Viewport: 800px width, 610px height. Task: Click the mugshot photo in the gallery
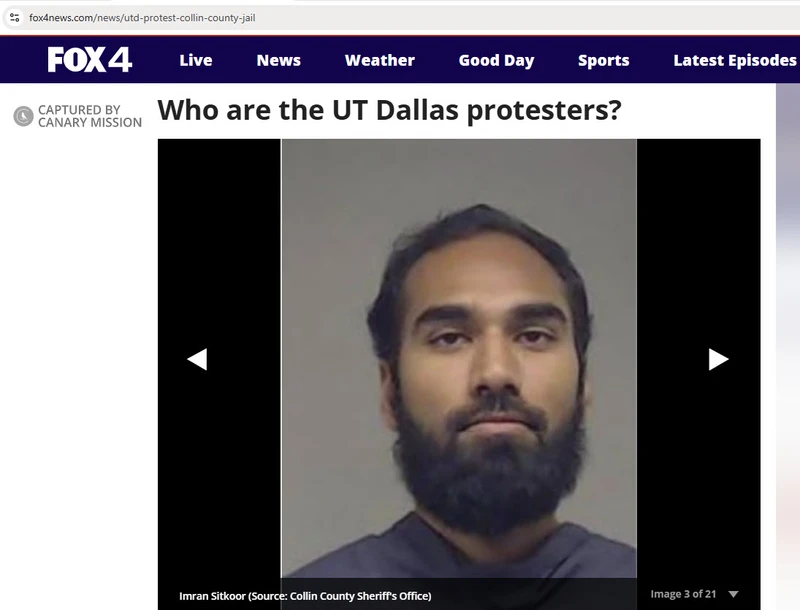(x=459, y=358)
